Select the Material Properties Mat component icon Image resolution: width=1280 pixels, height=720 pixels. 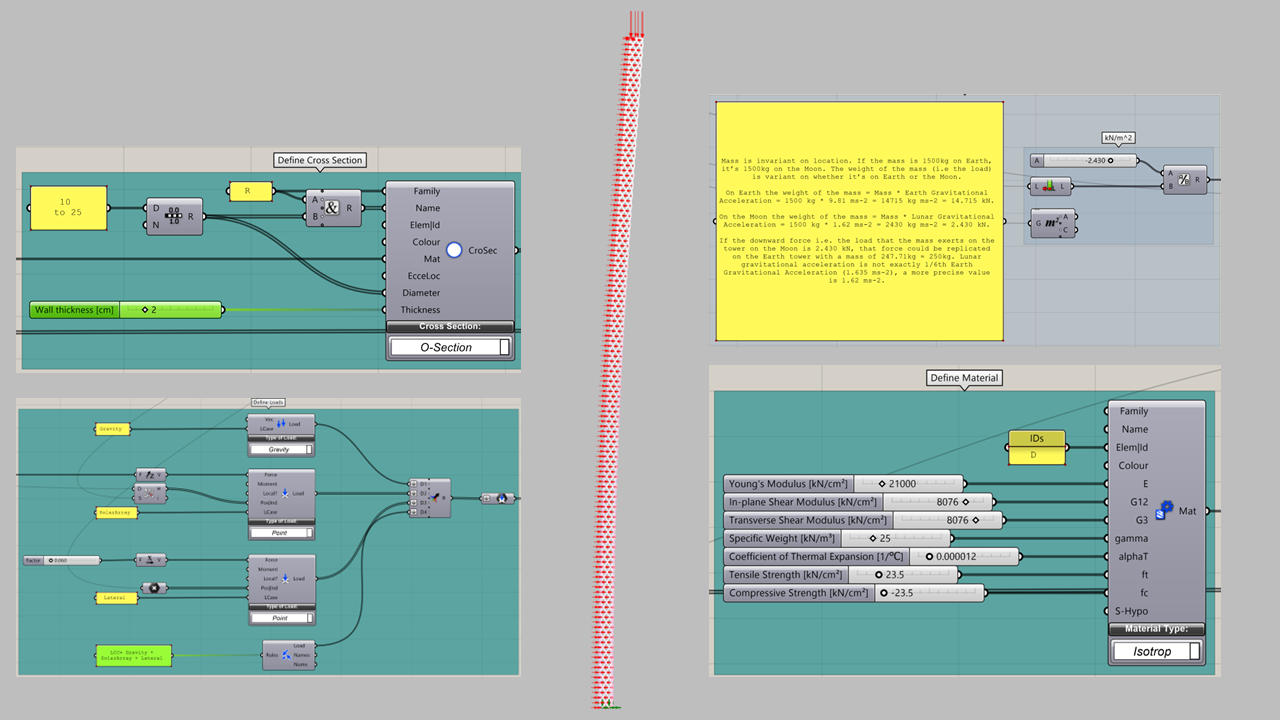coord(1164,511)
